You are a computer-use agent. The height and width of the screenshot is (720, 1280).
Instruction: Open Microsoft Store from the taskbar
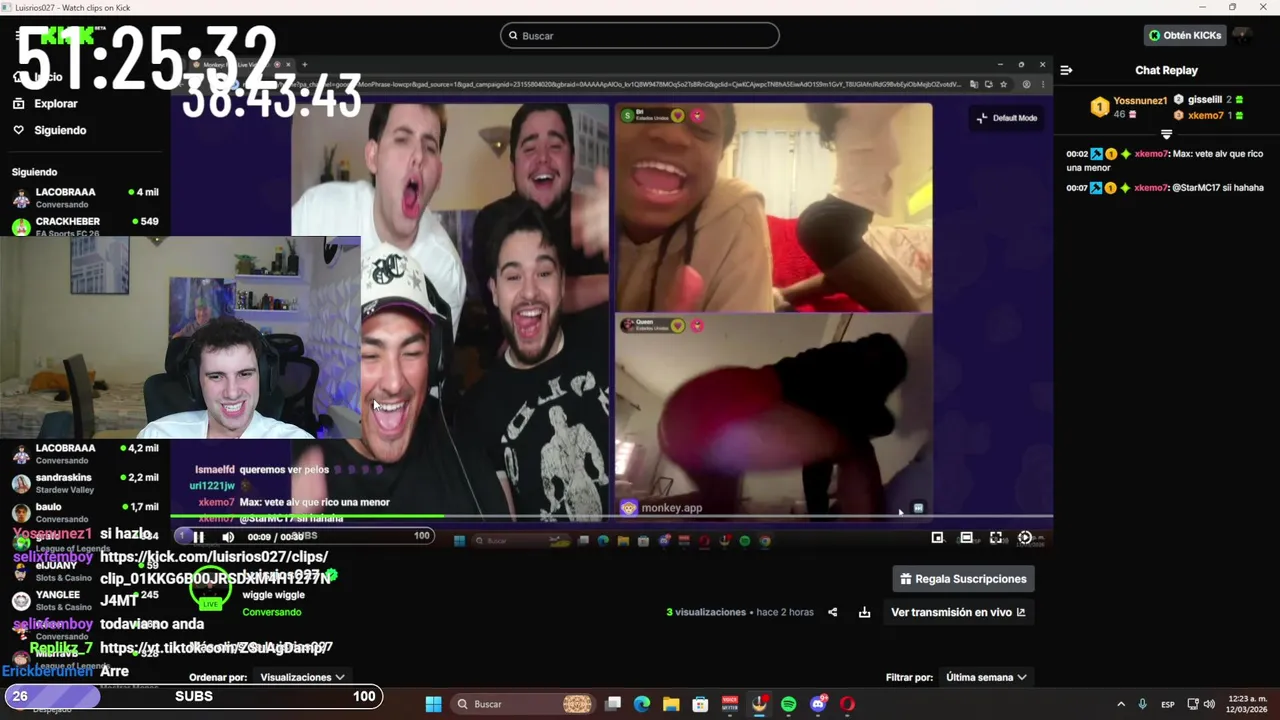(x=701, y=704)
